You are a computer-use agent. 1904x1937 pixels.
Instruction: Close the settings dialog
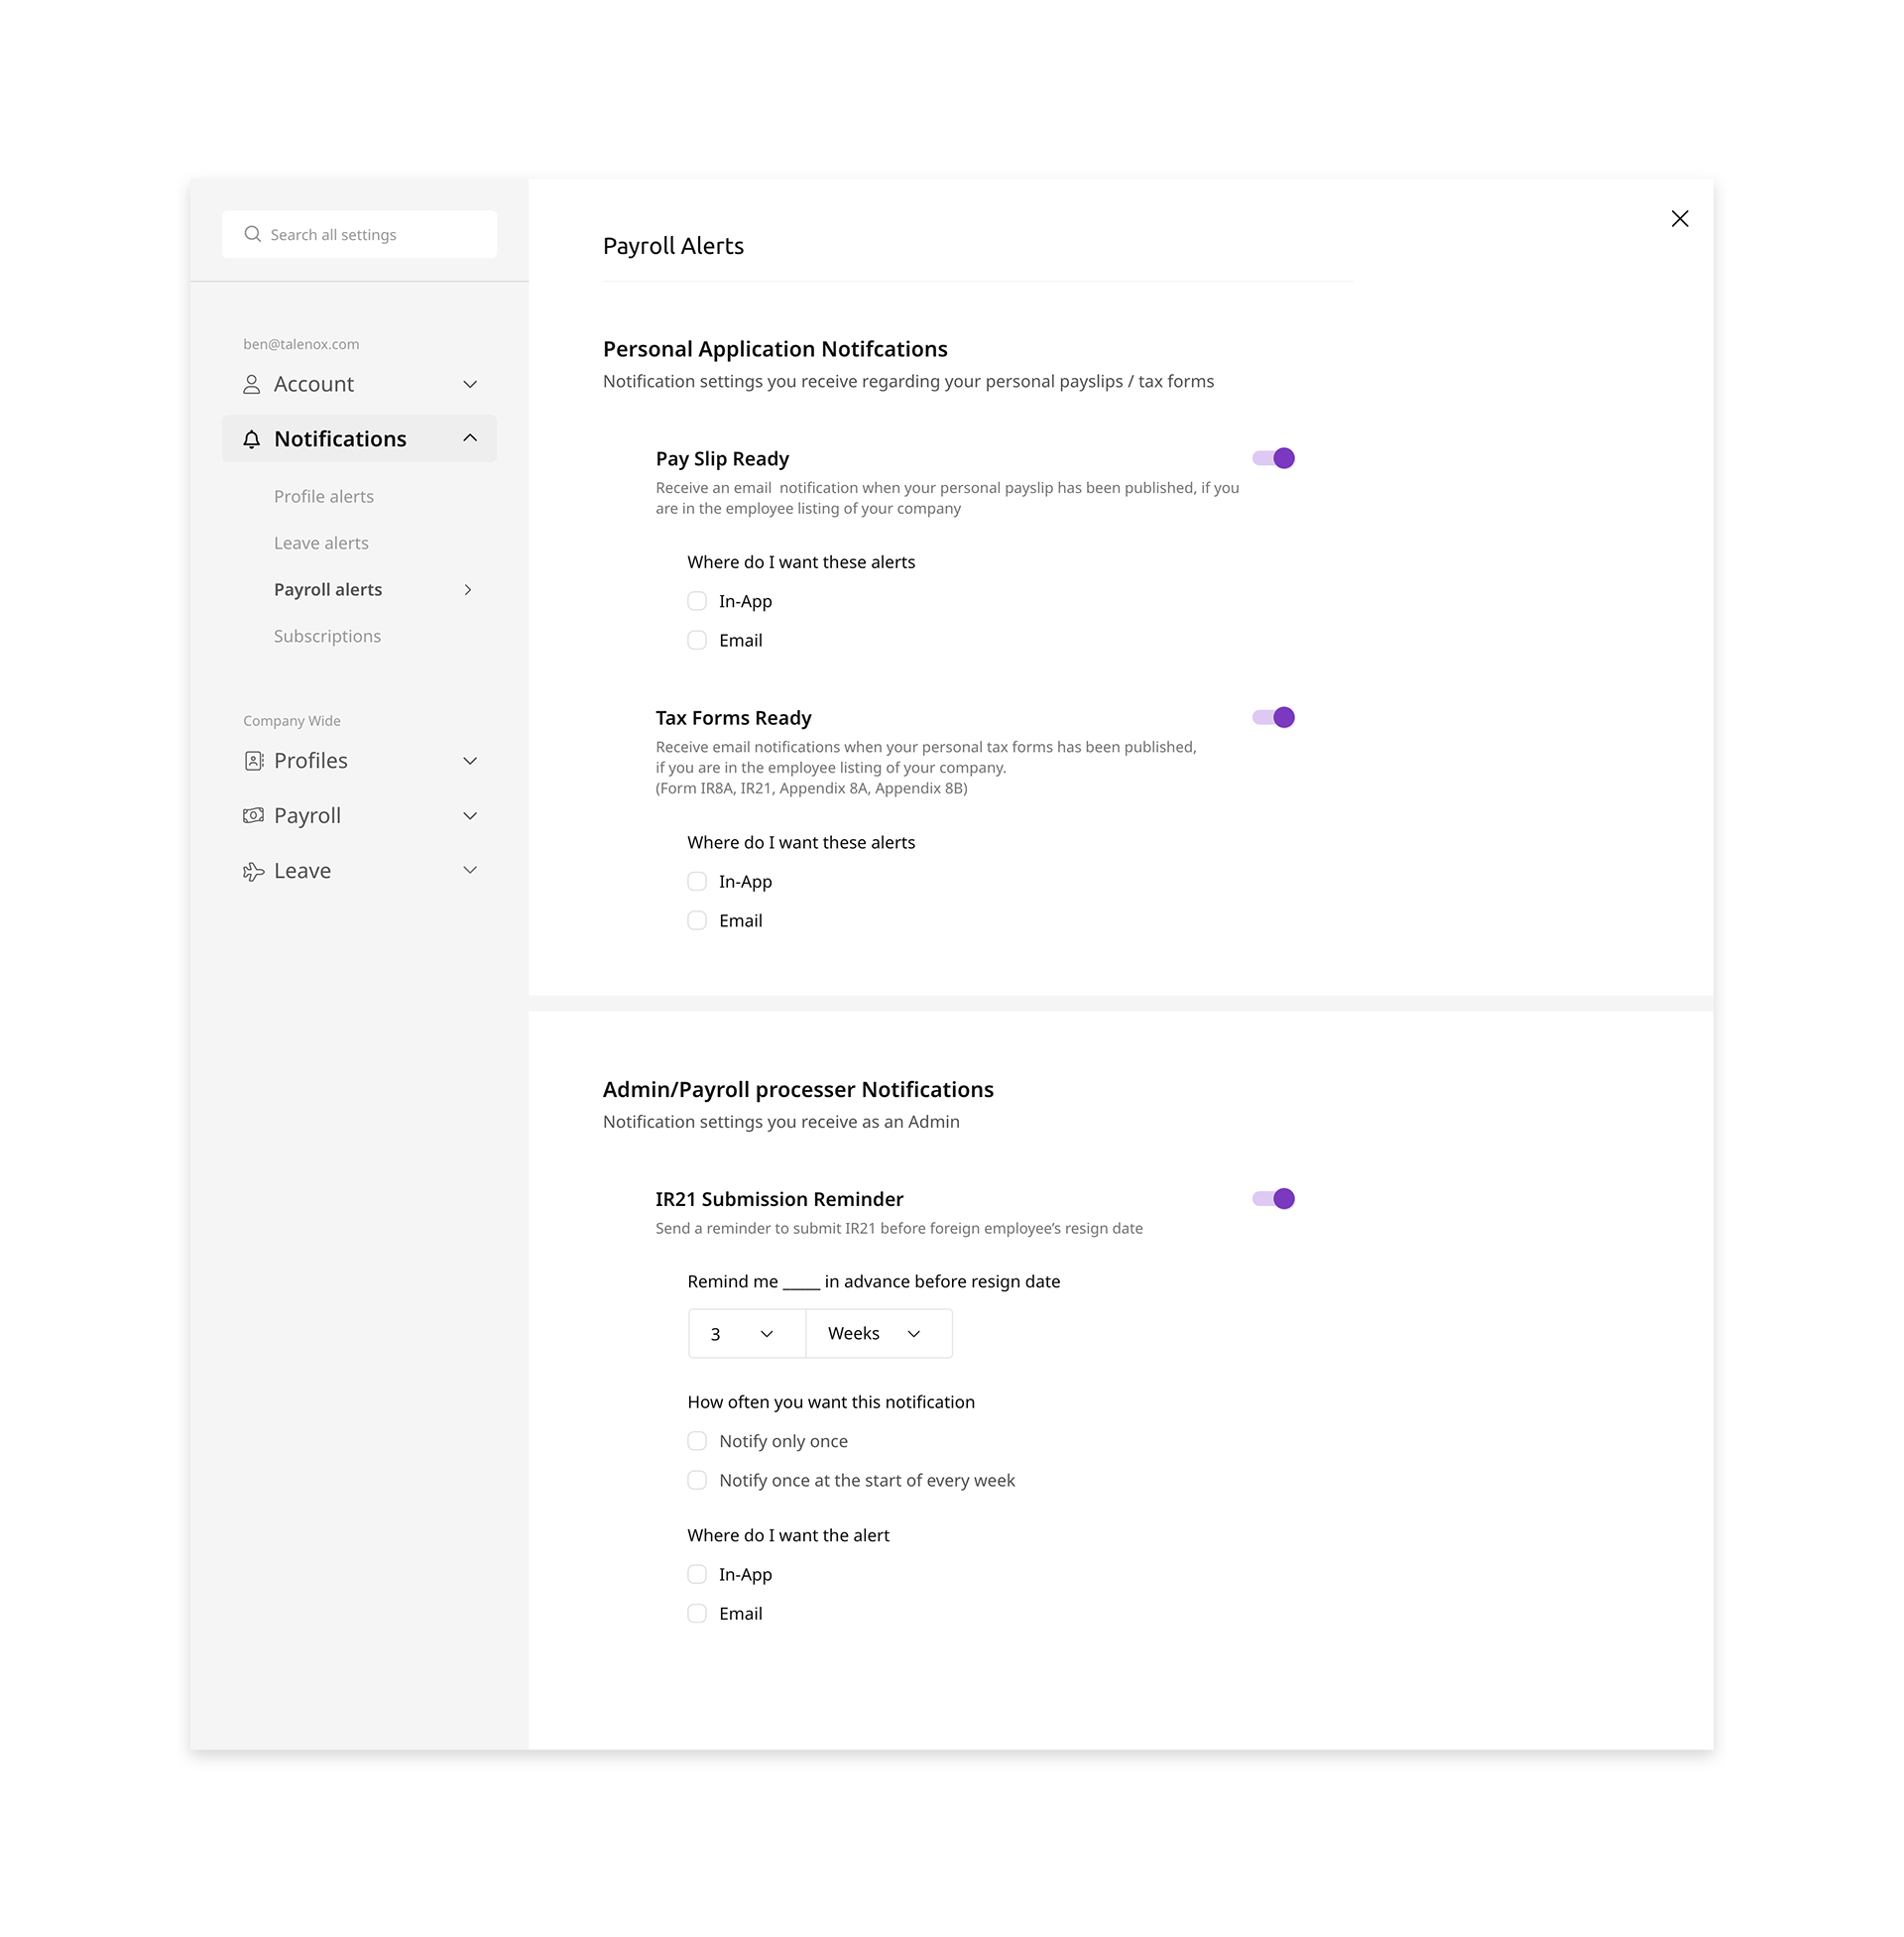pyautogui.click(x=1679, y=219)
